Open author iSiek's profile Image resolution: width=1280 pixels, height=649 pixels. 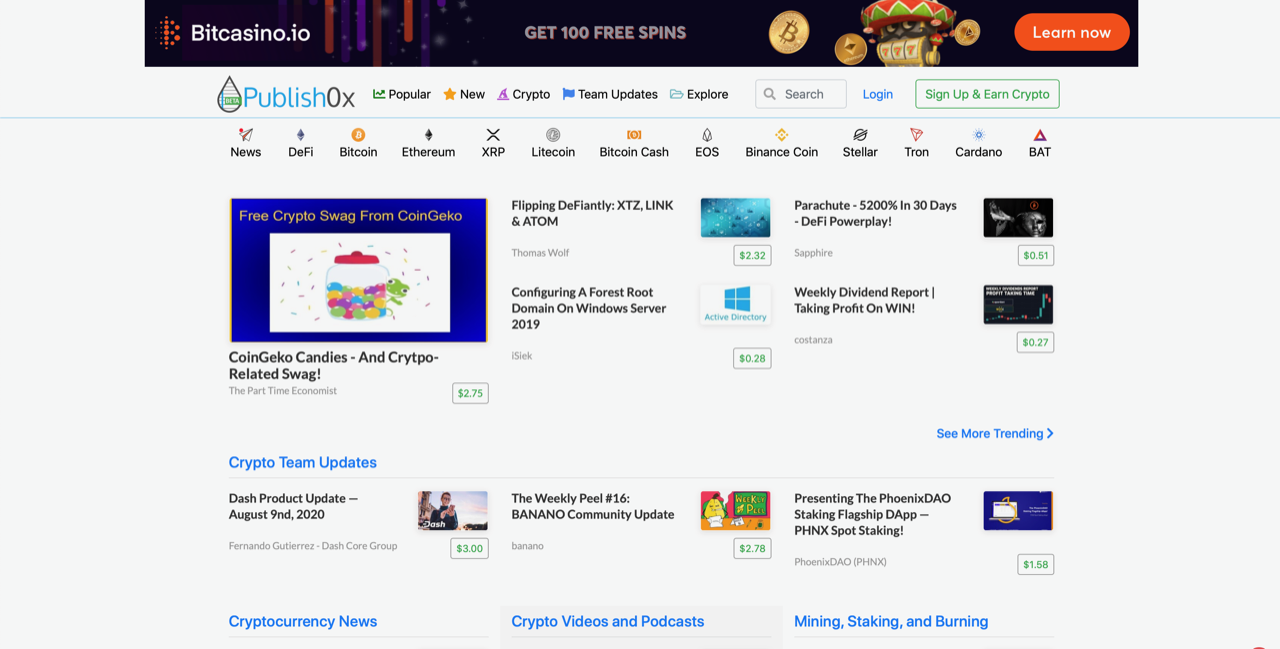(x=522, y=356)
